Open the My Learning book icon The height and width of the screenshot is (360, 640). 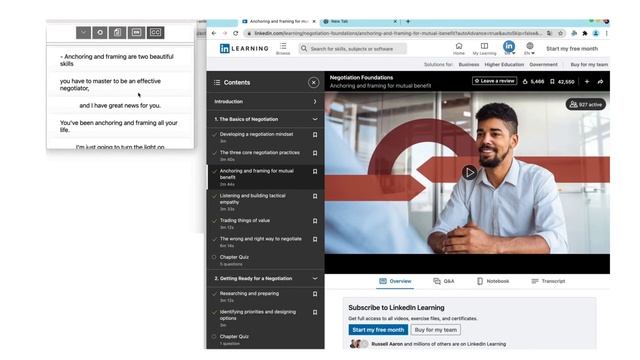pyautogui.click(x=484, y=46)
